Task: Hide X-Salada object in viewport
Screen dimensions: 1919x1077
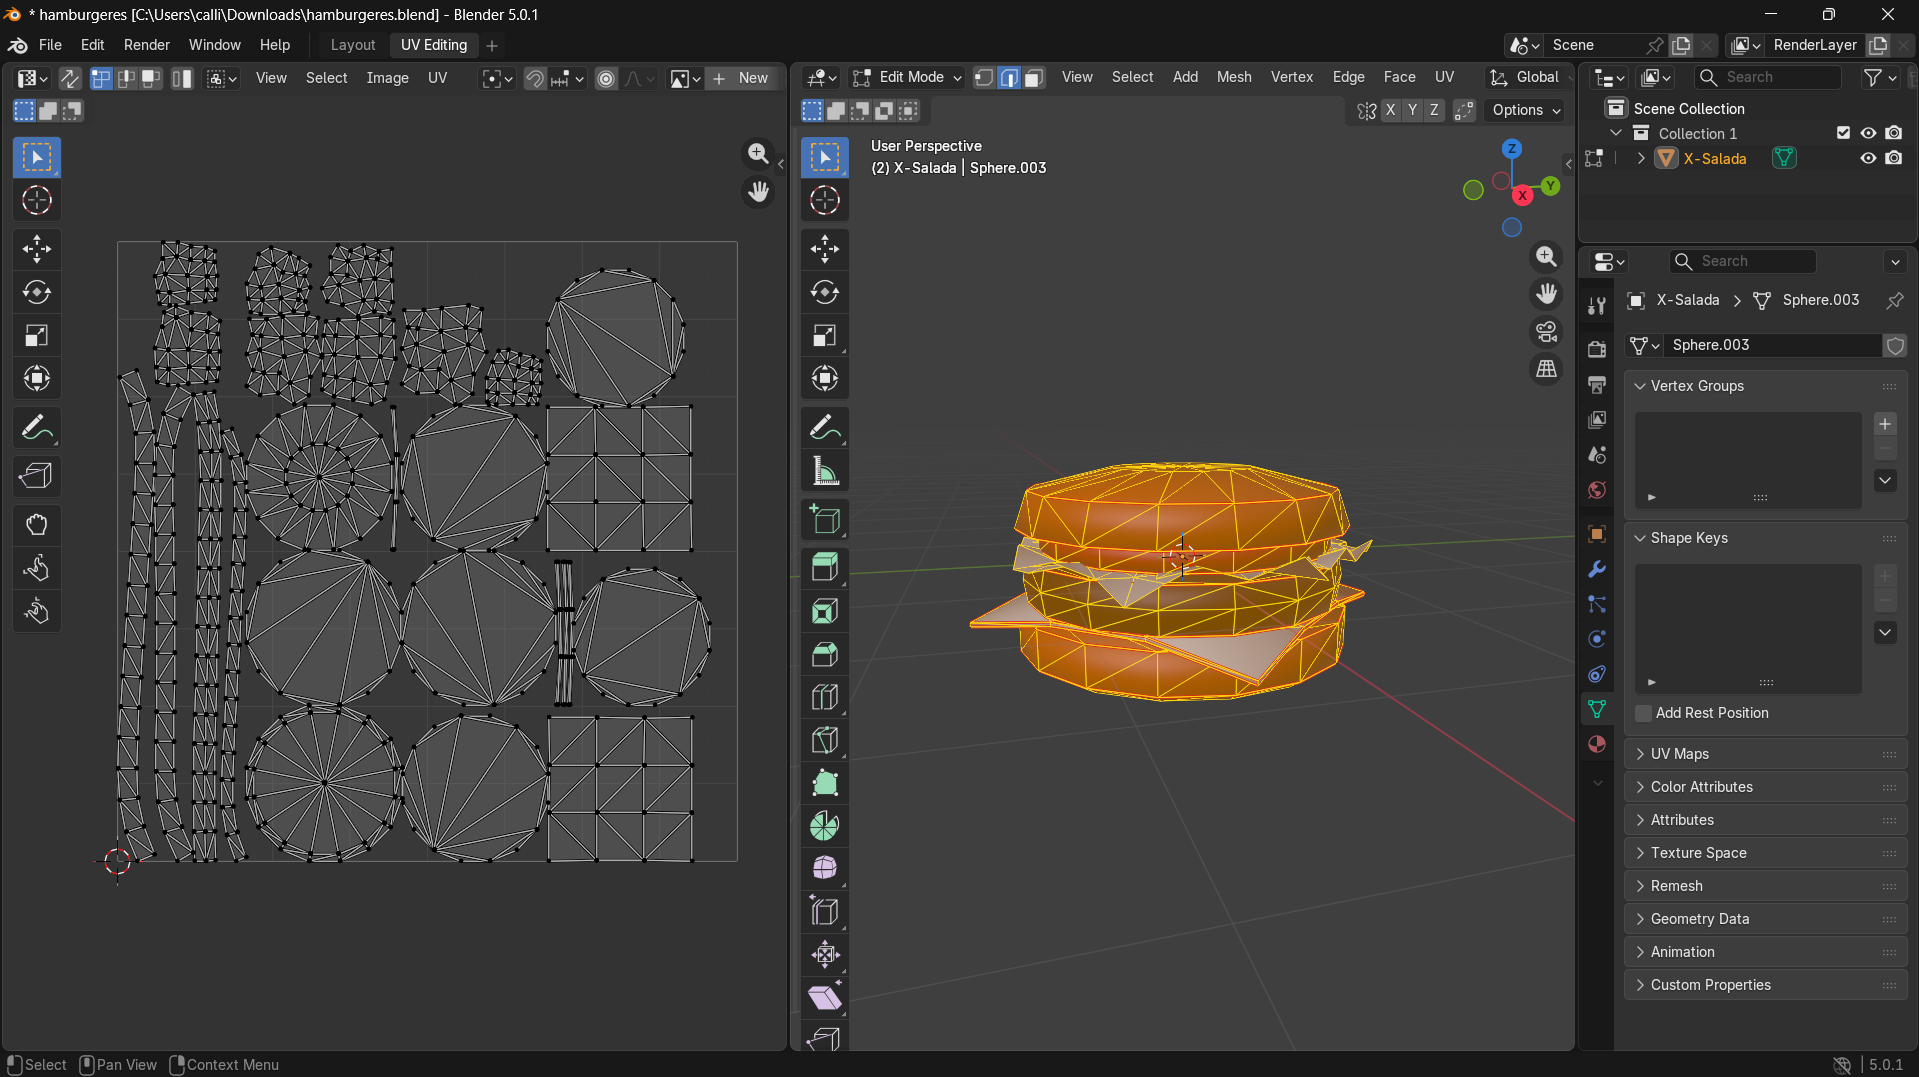Action: pyautogui.click(x=1868, y=158)
